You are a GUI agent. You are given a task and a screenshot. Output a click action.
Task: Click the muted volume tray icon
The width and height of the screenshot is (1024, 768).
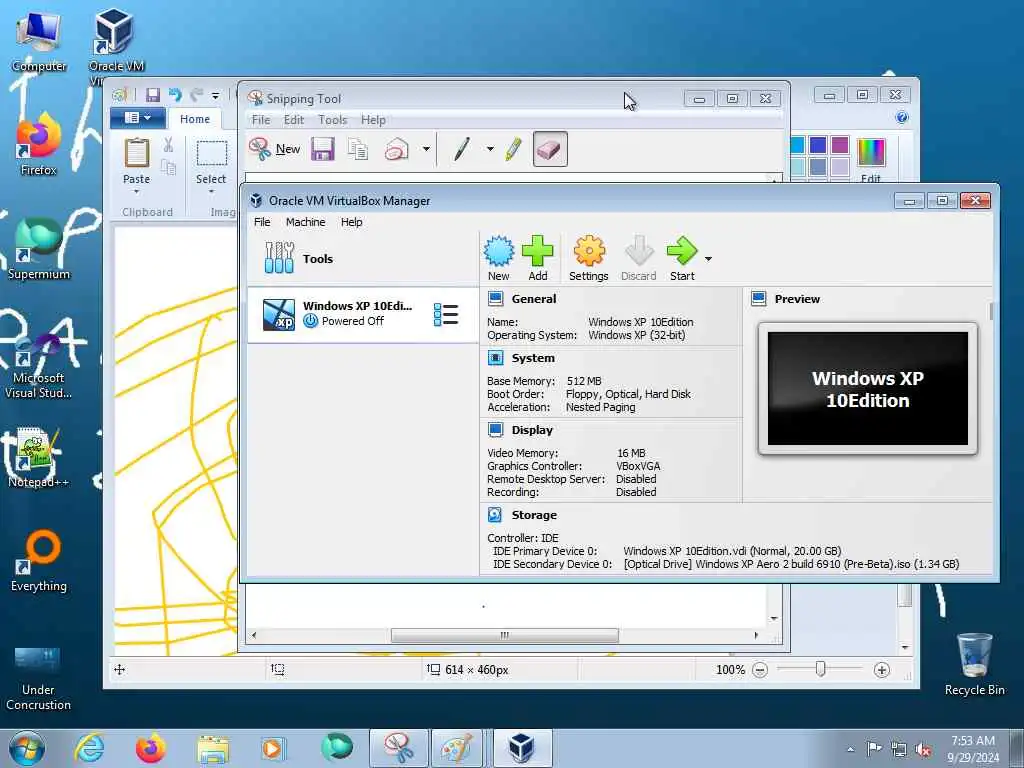pos(923,750)
